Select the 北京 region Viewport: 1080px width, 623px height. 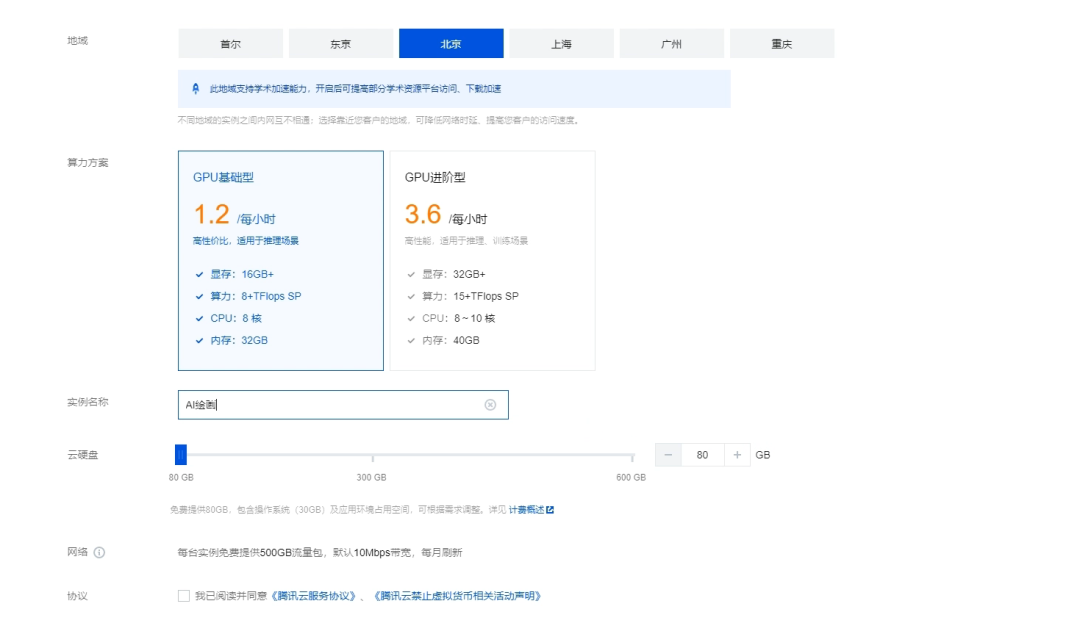[451, 43]
